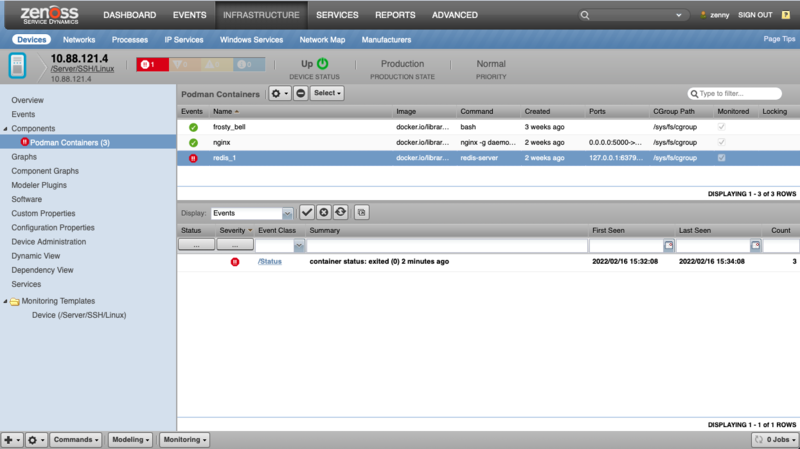Open the /Status event class link
The width and height of the screenshot is (800, 449).
pos(270,262)
